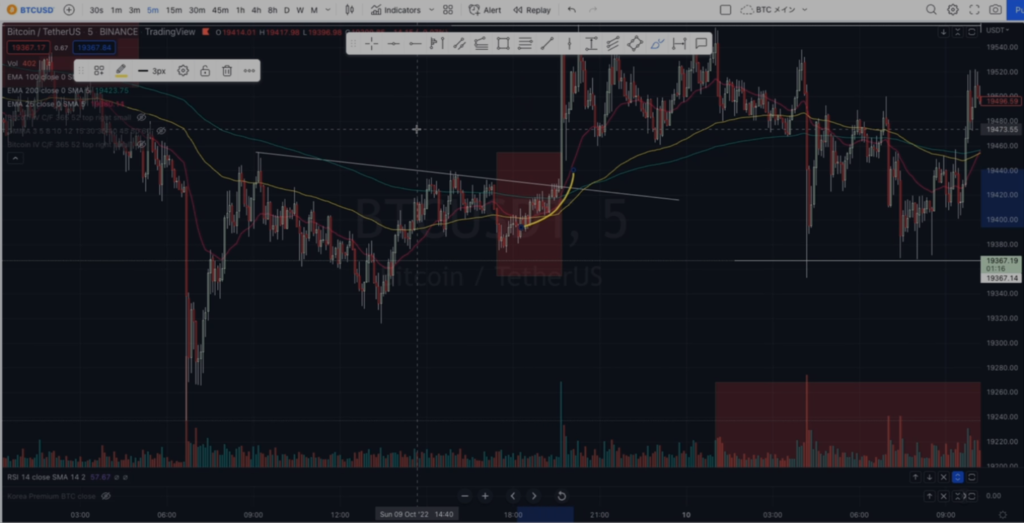This screenshot has height=523, width=1024.
Task: Open the USDT currency dropdown
Action: pyautogui.click(x=997, y=30)
